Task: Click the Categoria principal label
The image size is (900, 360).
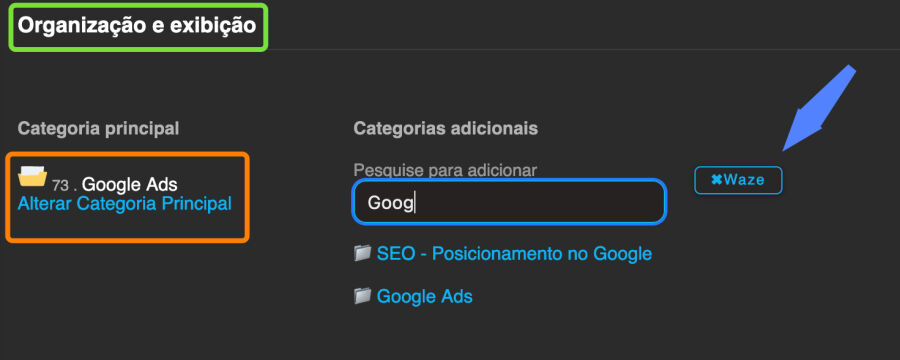Action: coord(99,129)
